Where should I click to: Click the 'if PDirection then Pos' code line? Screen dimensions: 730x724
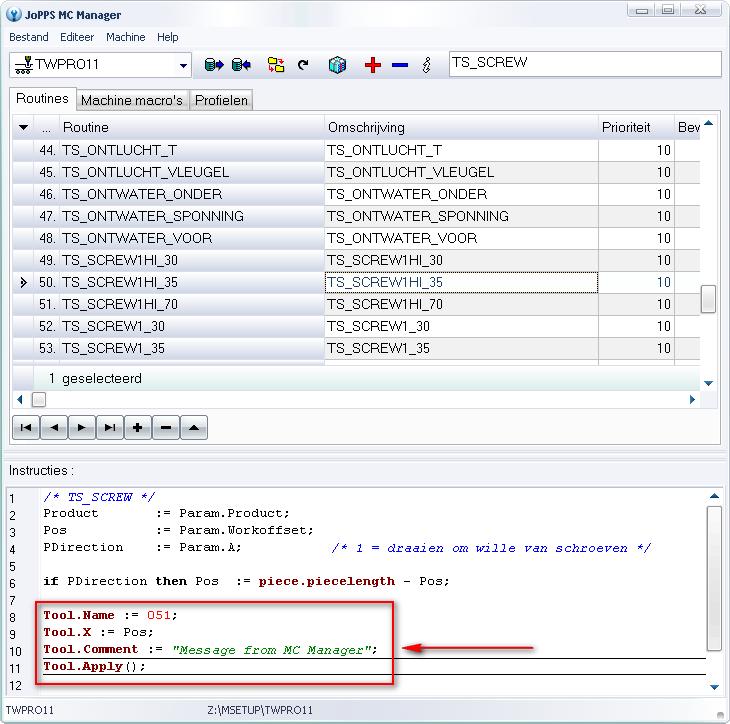click(x=246, y=581)
